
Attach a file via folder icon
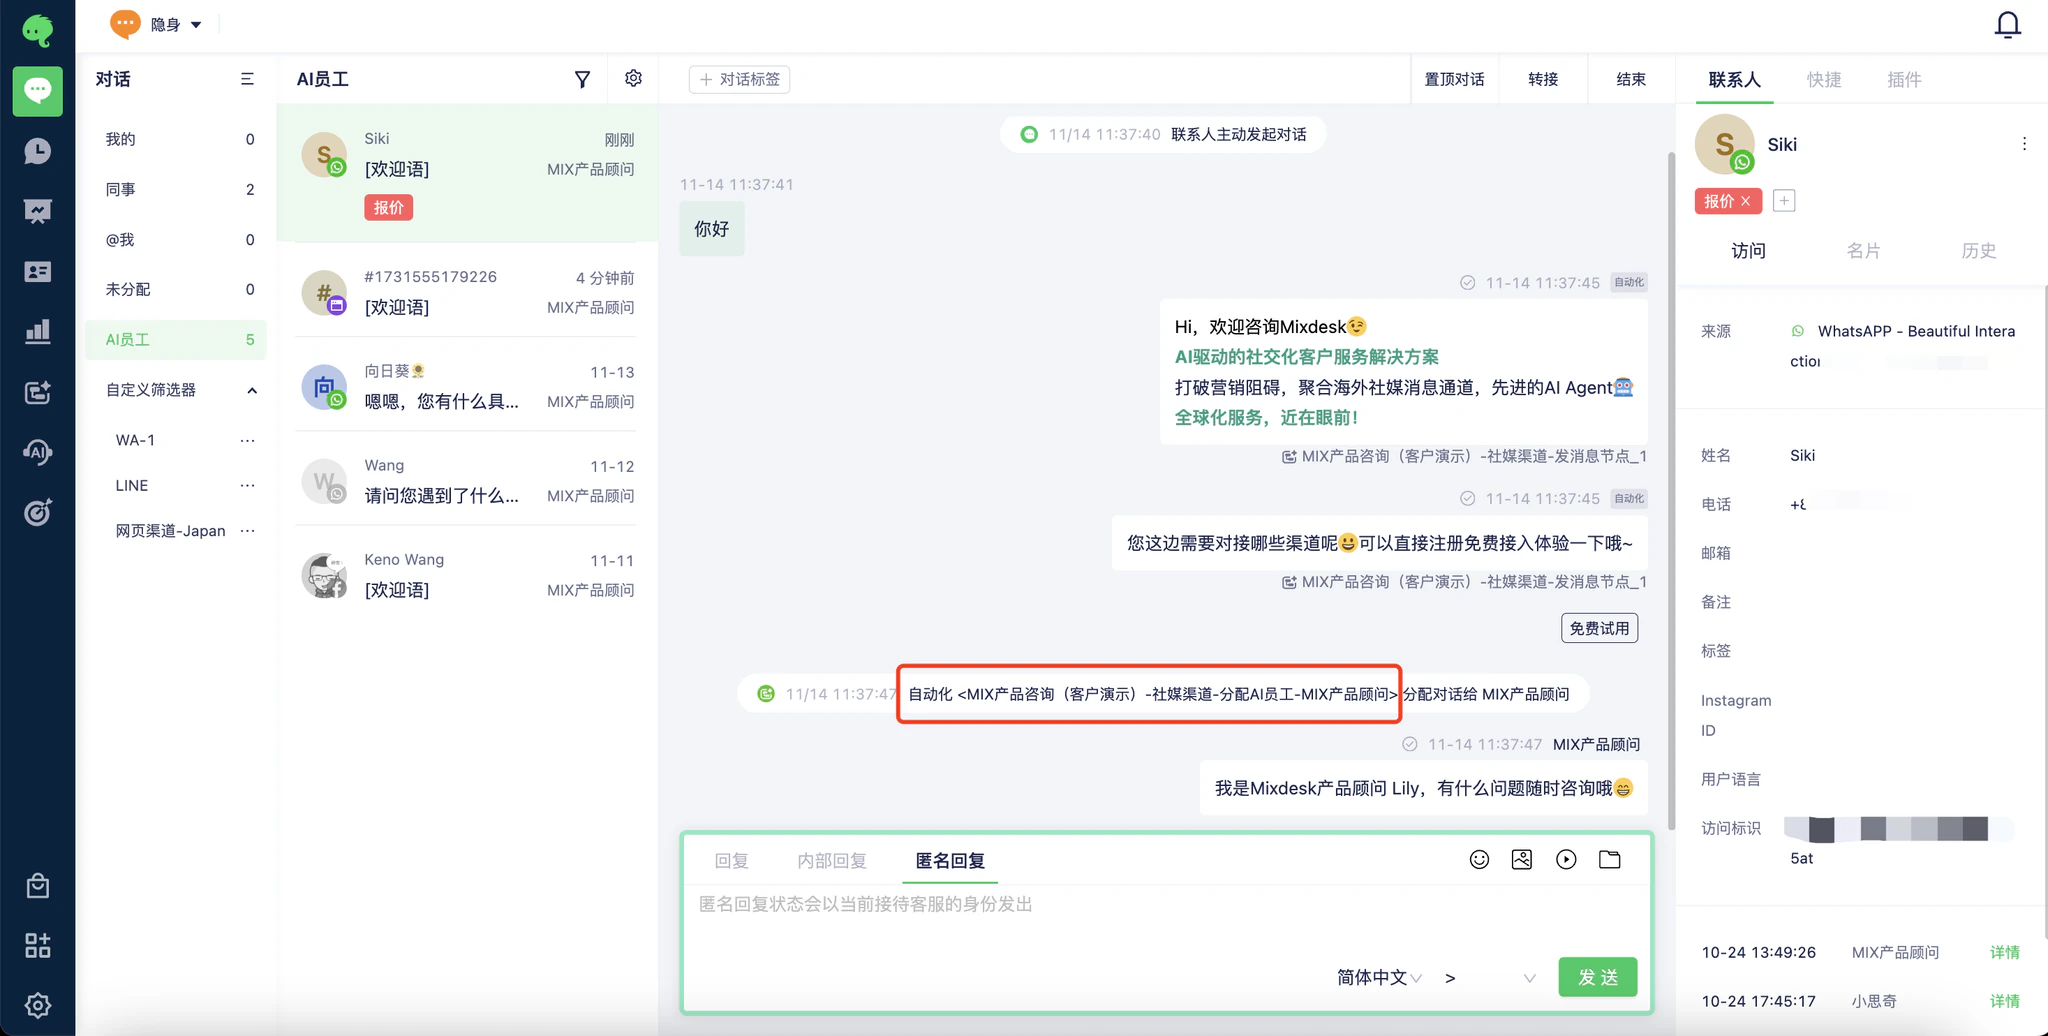point(1609,859)
